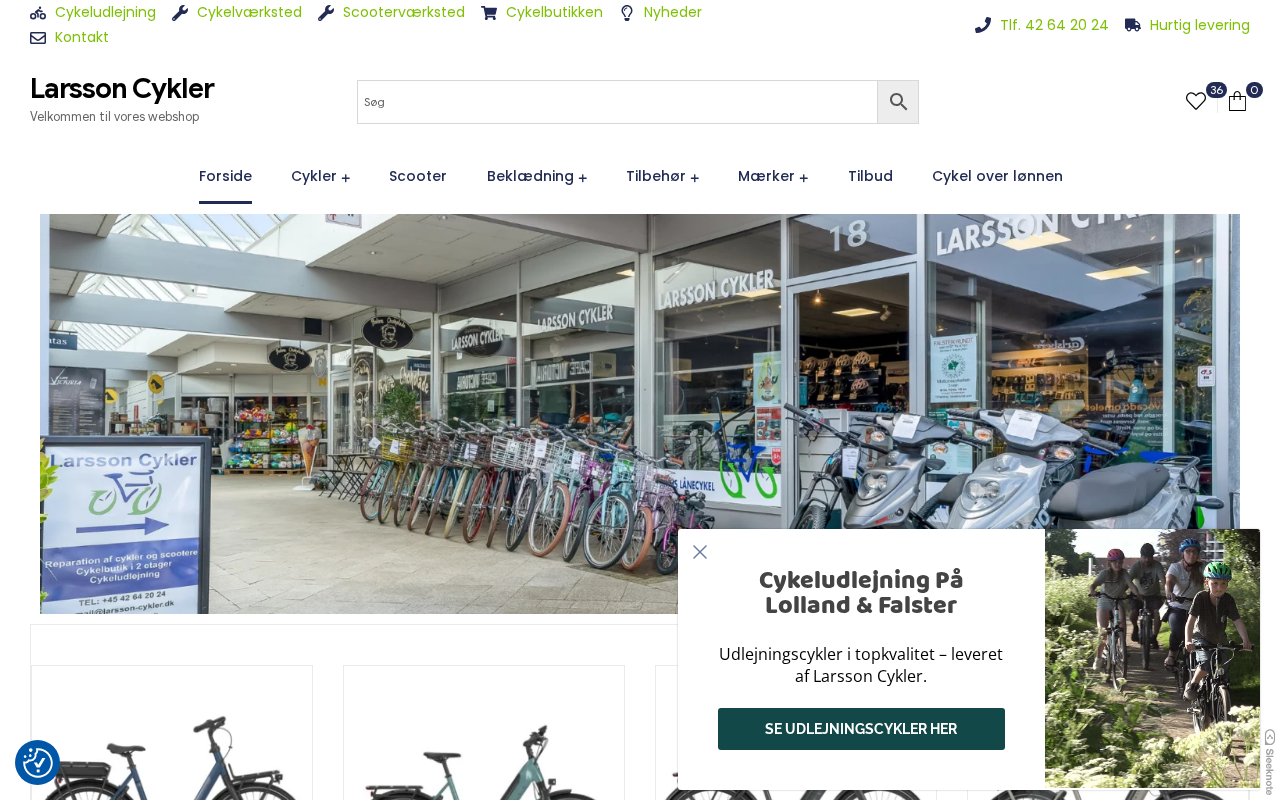1280x800 pixels.
Task: Click SE UDLEJNINGSCYKLER HER button
Action: click(861, 729)
